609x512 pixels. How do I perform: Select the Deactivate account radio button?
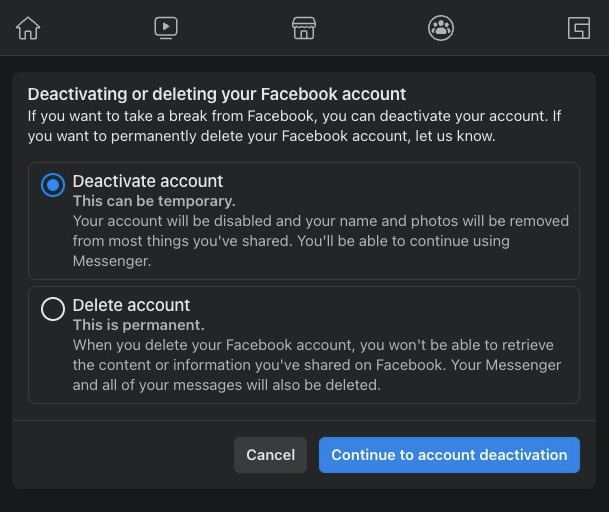[53, 186]
